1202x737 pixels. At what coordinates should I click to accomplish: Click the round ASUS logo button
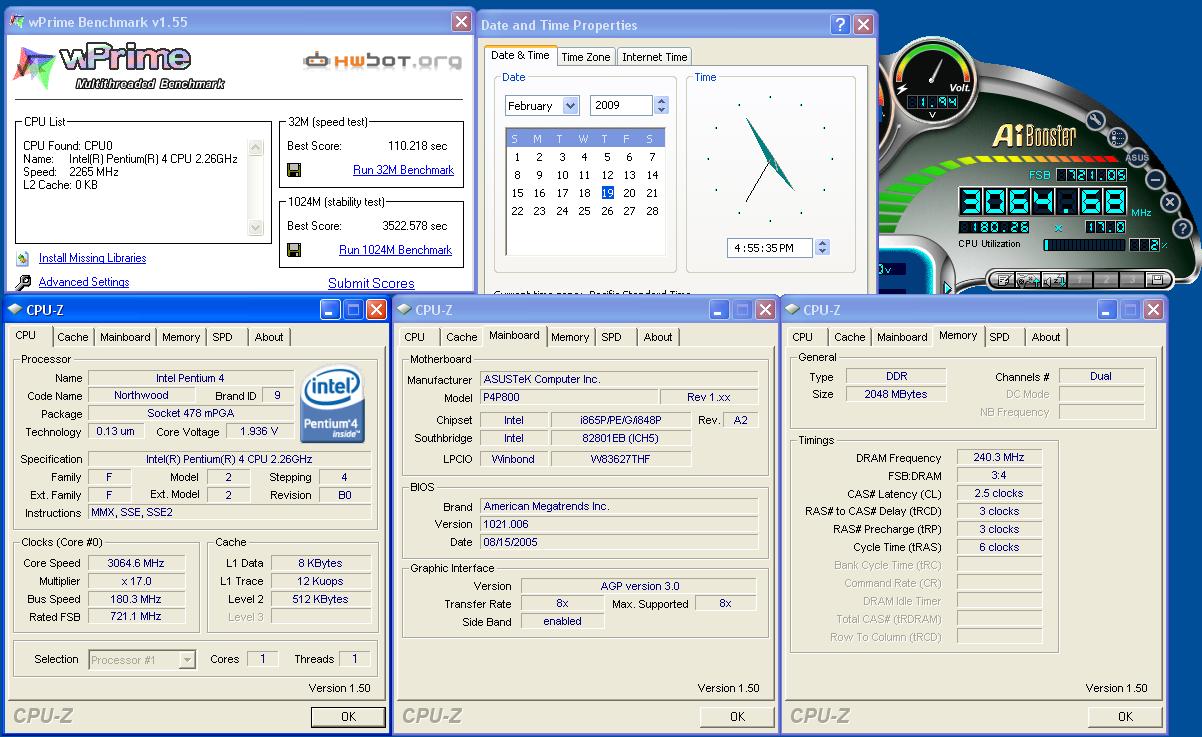[x=1137, y=158]
